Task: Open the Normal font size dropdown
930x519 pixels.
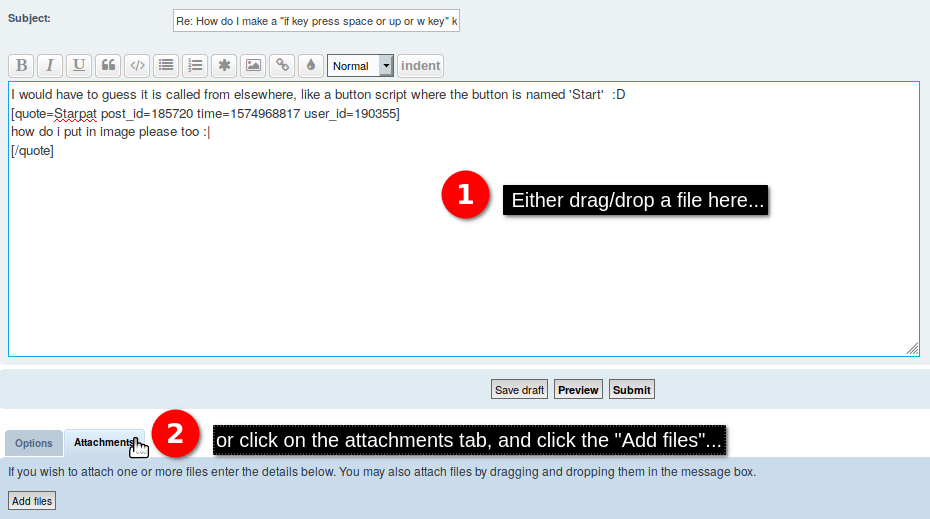Action: pyautogui.click(x=360, y=66)
